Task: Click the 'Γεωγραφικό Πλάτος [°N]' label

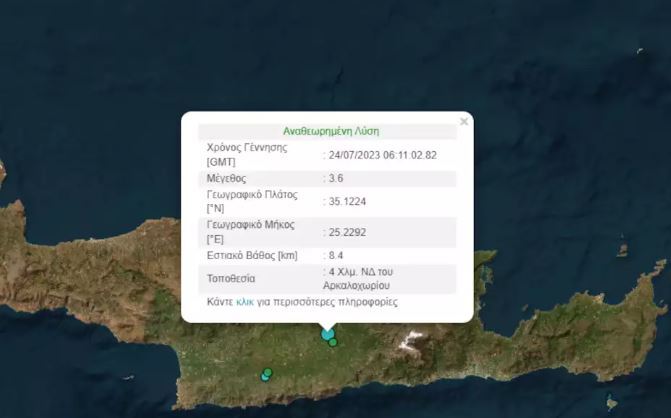Action: tap(252, 201)
